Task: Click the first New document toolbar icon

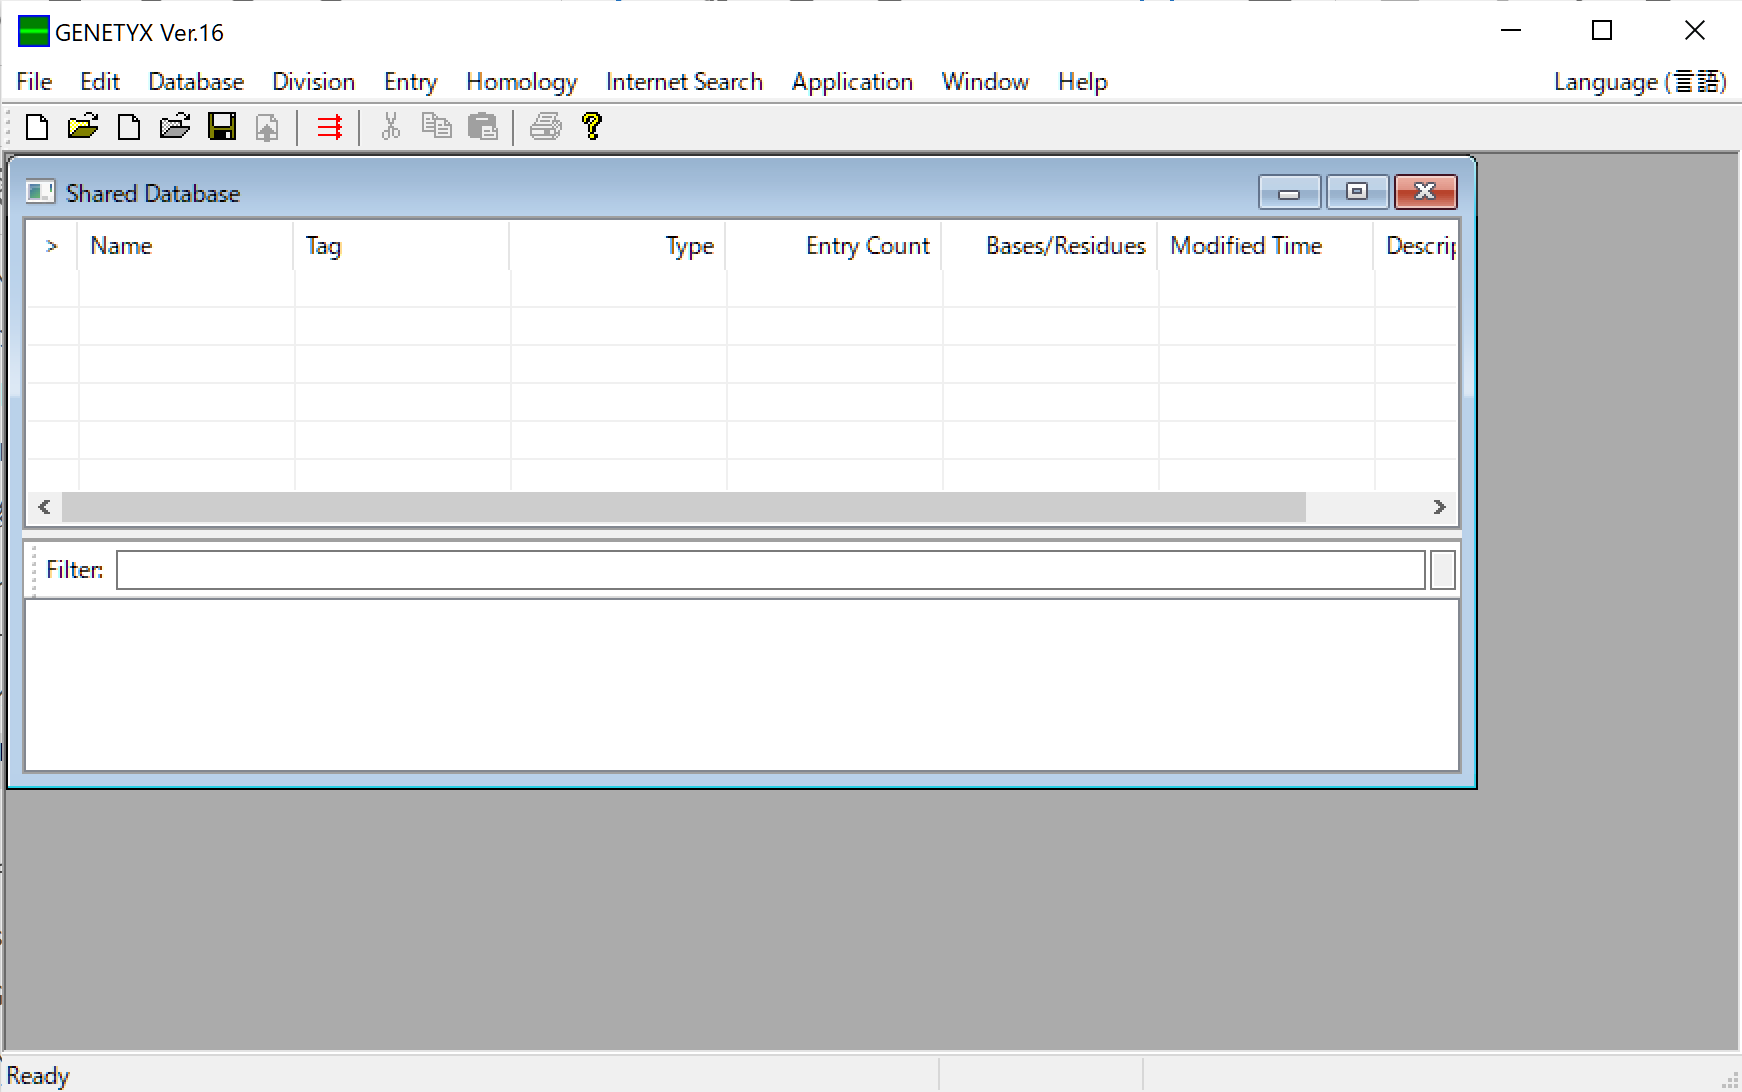Action: coord(37,127)
